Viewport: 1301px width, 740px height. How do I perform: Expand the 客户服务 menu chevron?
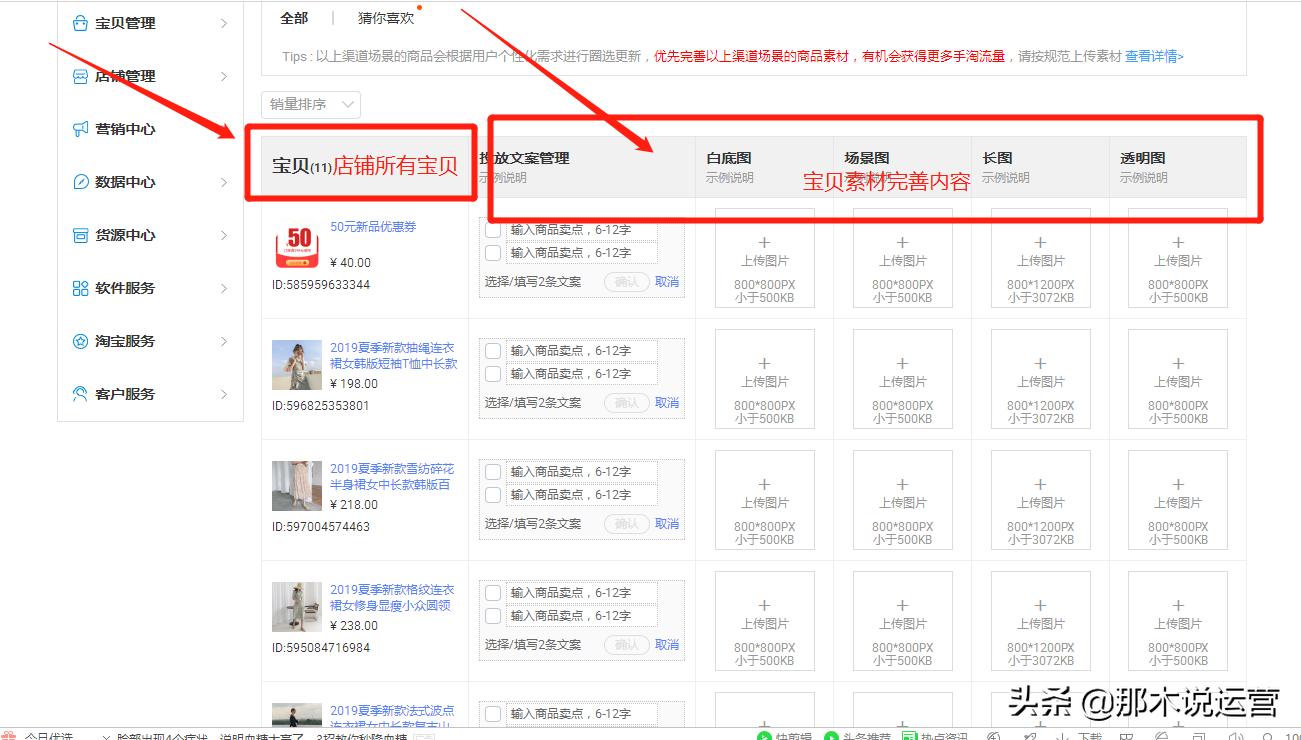tap(225, 393)
